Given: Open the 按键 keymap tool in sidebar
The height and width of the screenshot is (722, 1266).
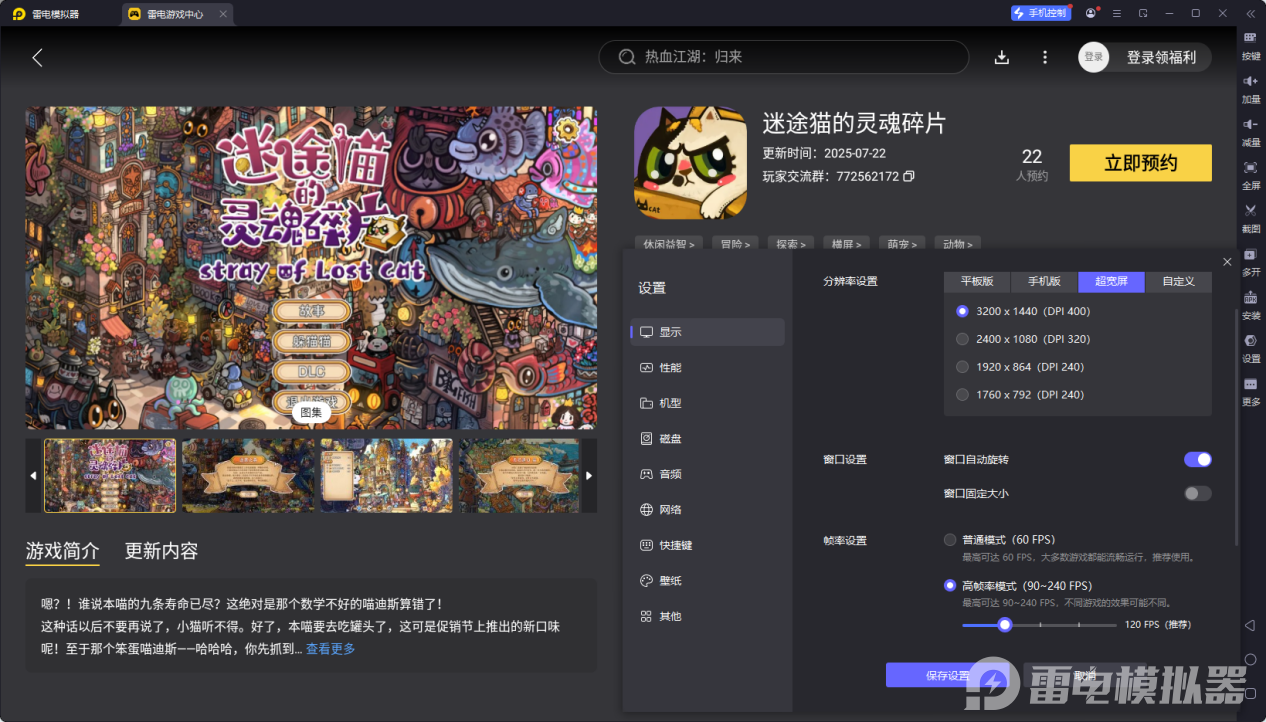Looking at the screenshot, I should click(x=1250, y=47).
